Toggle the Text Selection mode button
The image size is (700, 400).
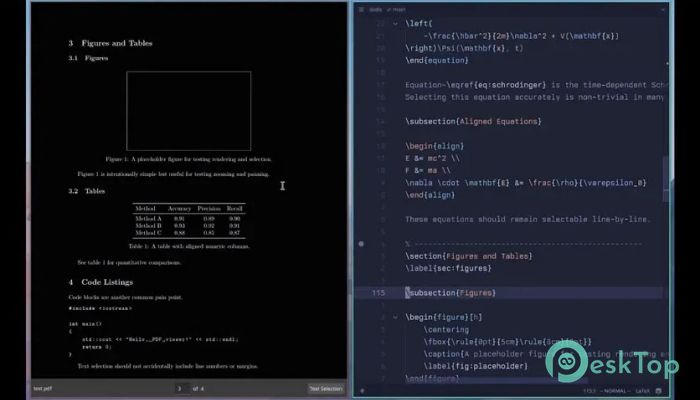(326, 389)
